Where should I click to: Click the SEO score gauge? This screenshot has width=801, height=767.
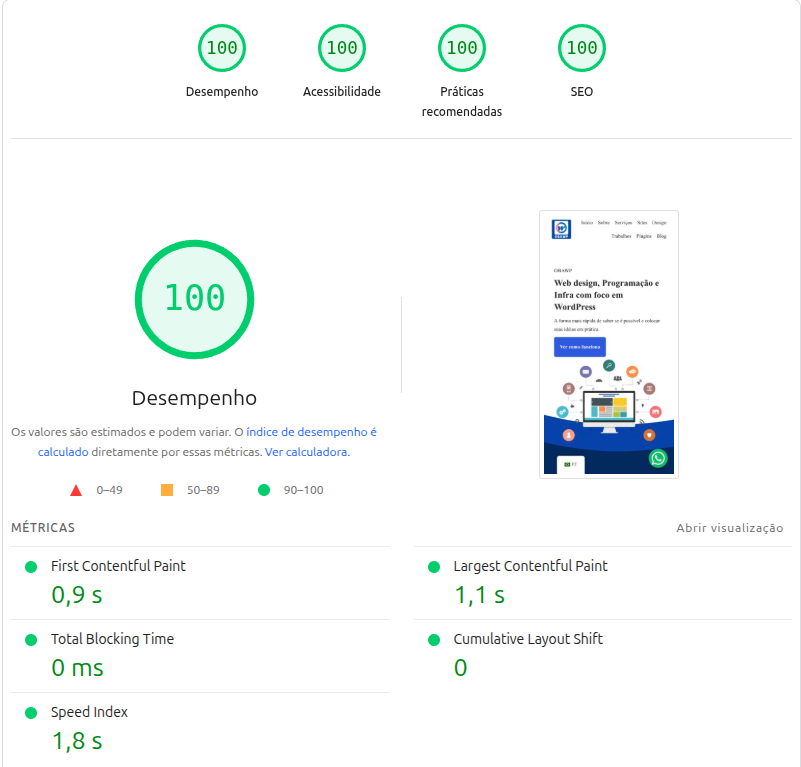click(582, 48)
